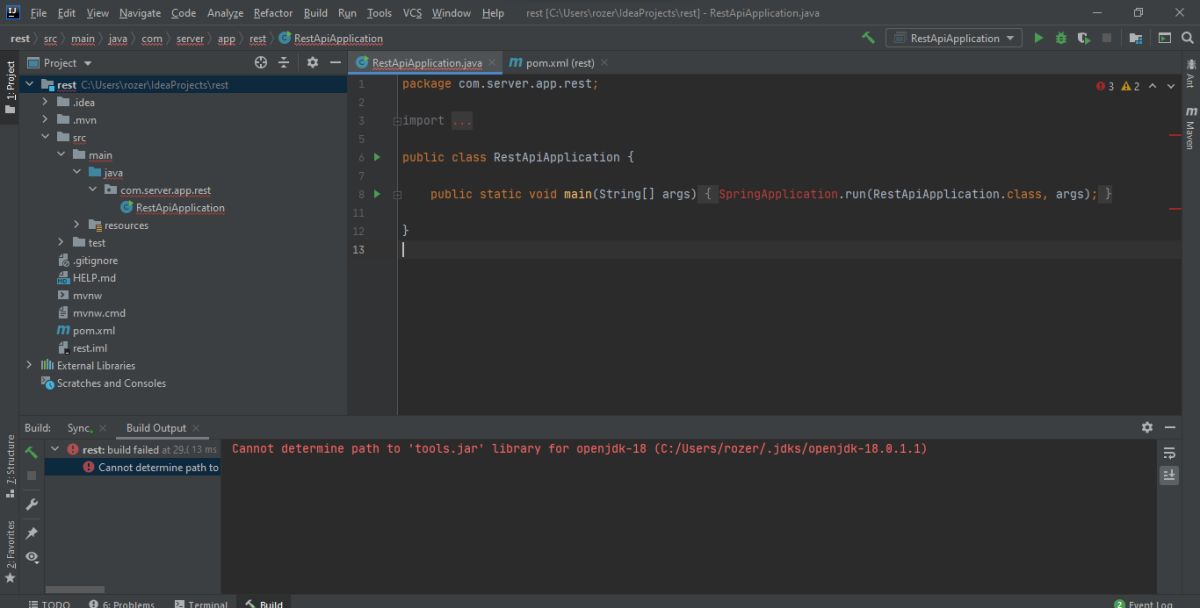Pin the Build Output tab

coord(31,533)
